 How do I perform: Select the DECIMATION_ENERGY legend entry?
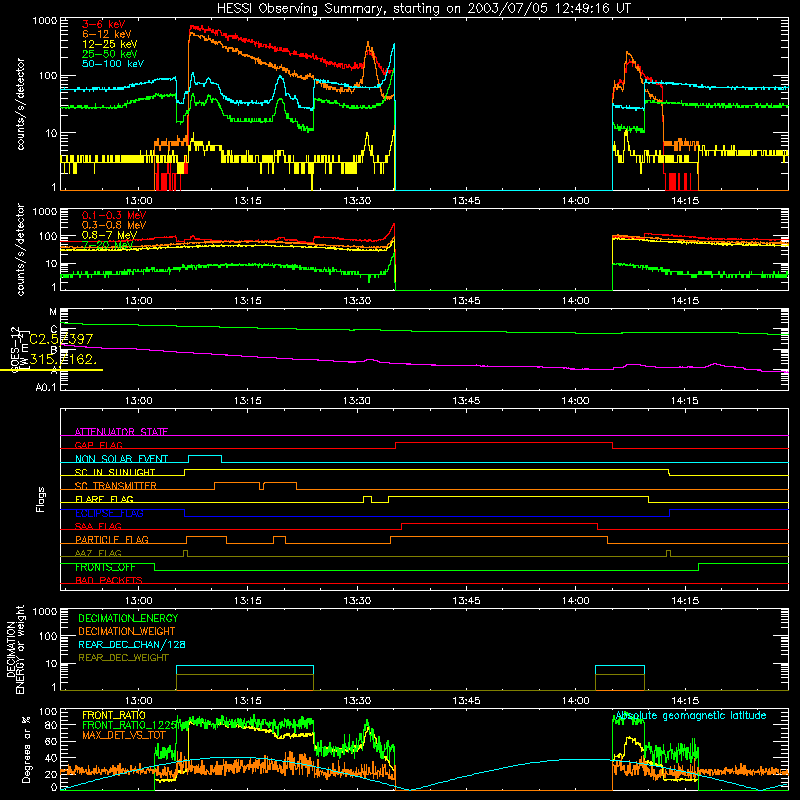click(x=128, y=618)
